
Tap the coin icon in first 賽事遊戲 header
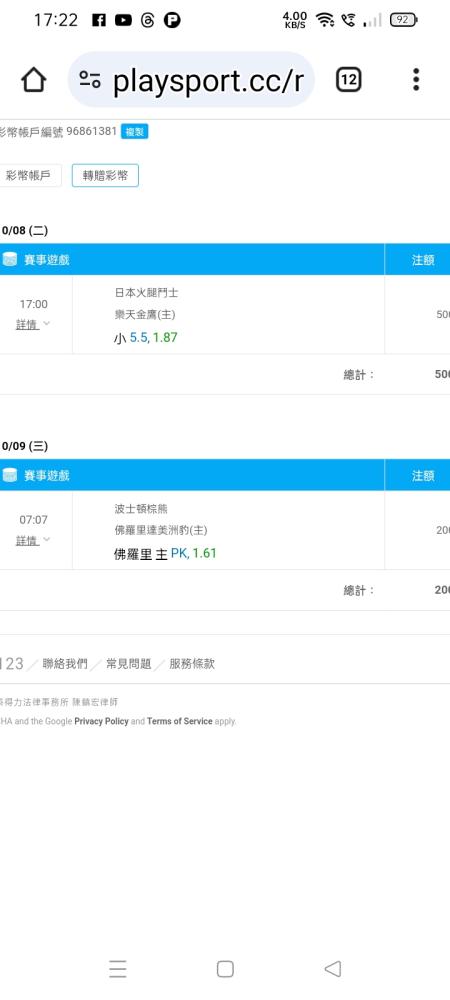[x=10, y=260]
